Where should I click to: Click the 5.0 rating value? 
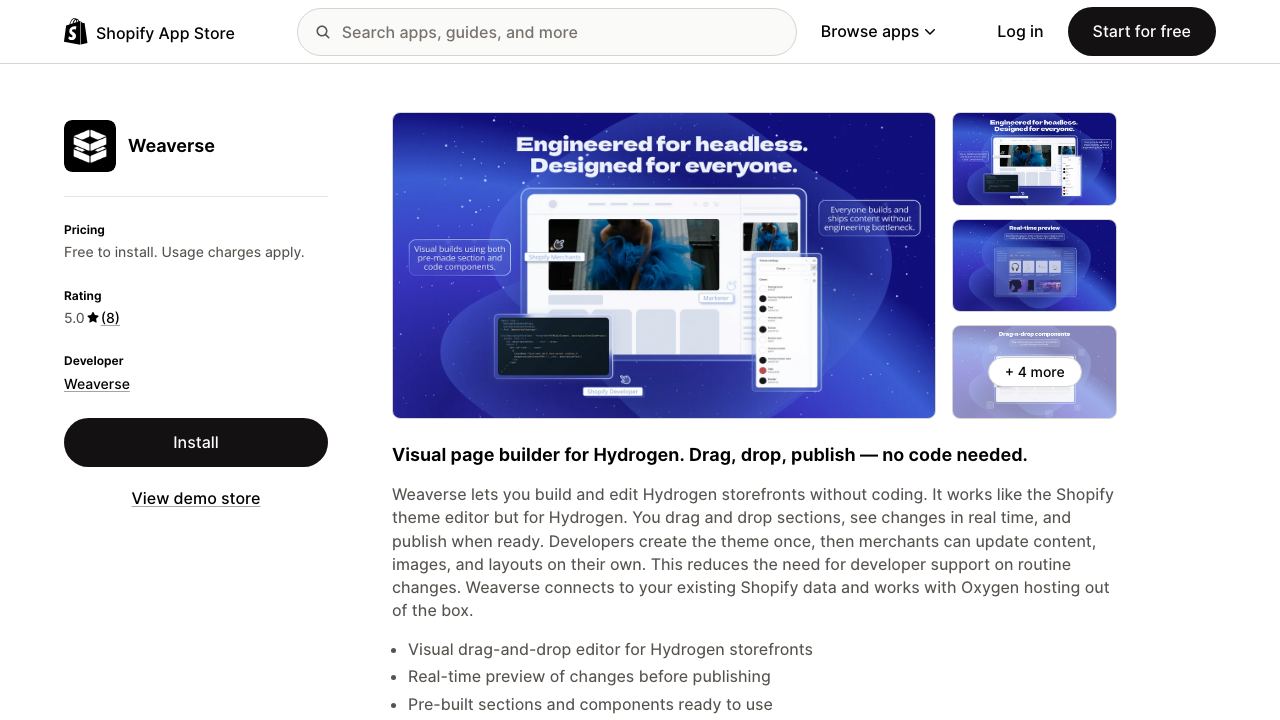pos(74,318)
